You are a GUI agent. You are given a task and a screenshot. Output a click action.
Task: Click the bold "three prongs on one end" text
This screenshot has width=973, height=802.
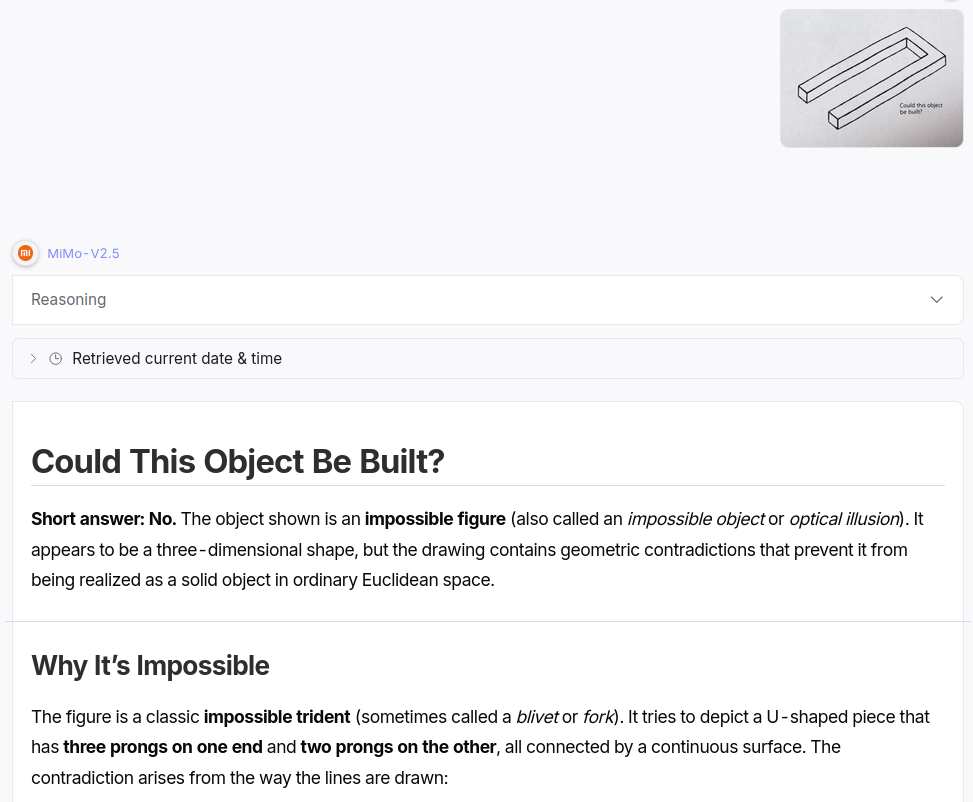pos(163,747)
